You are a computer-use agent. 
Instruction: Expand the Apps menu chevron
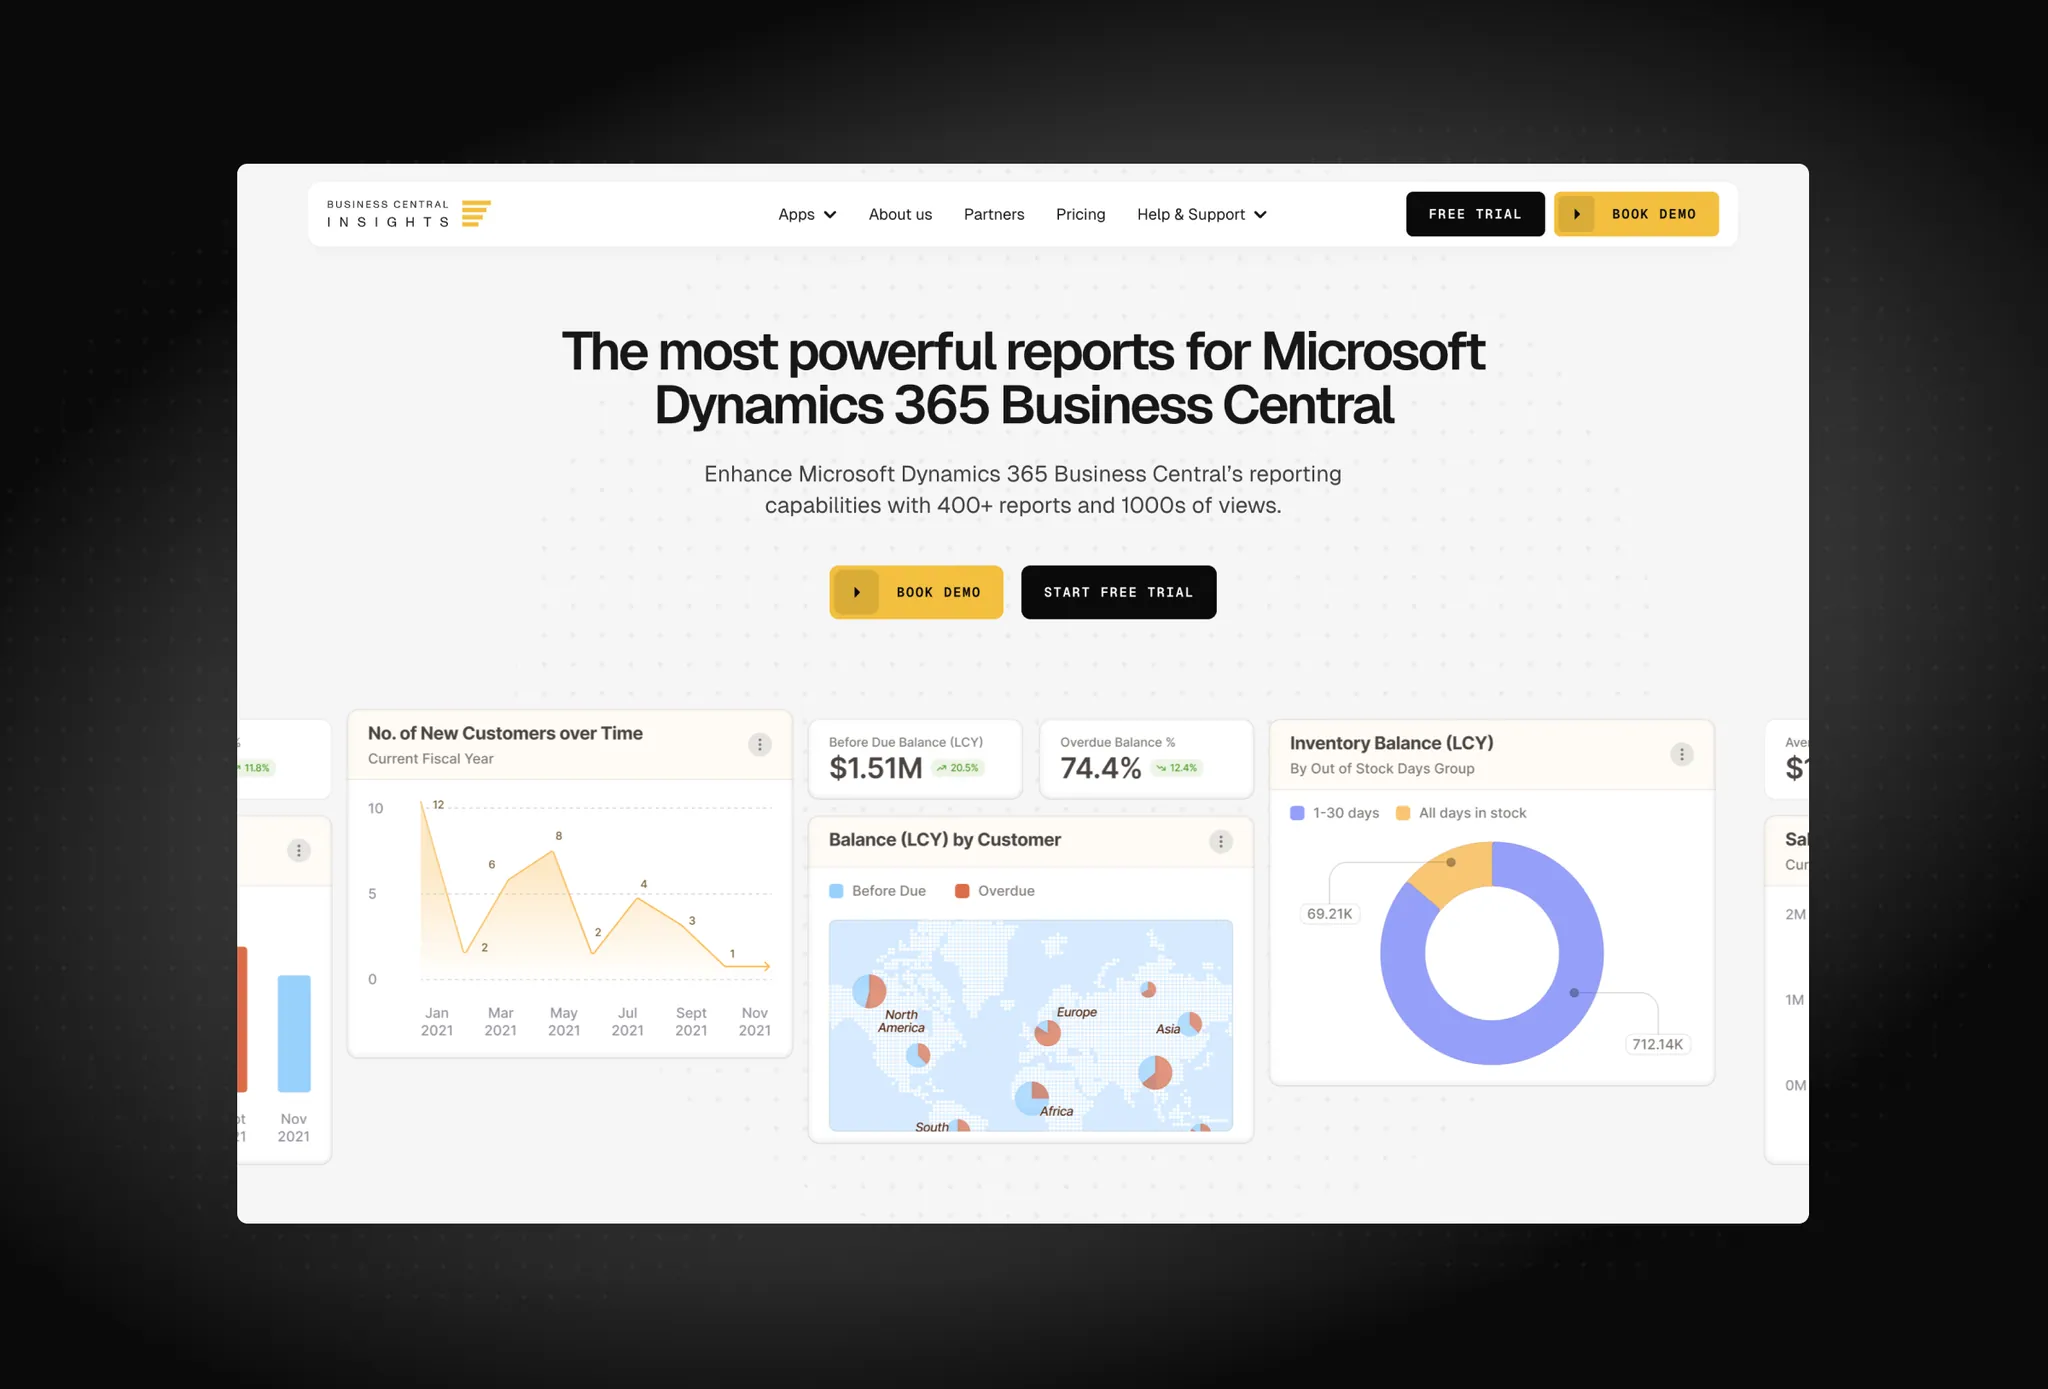(x=830, y=215)
